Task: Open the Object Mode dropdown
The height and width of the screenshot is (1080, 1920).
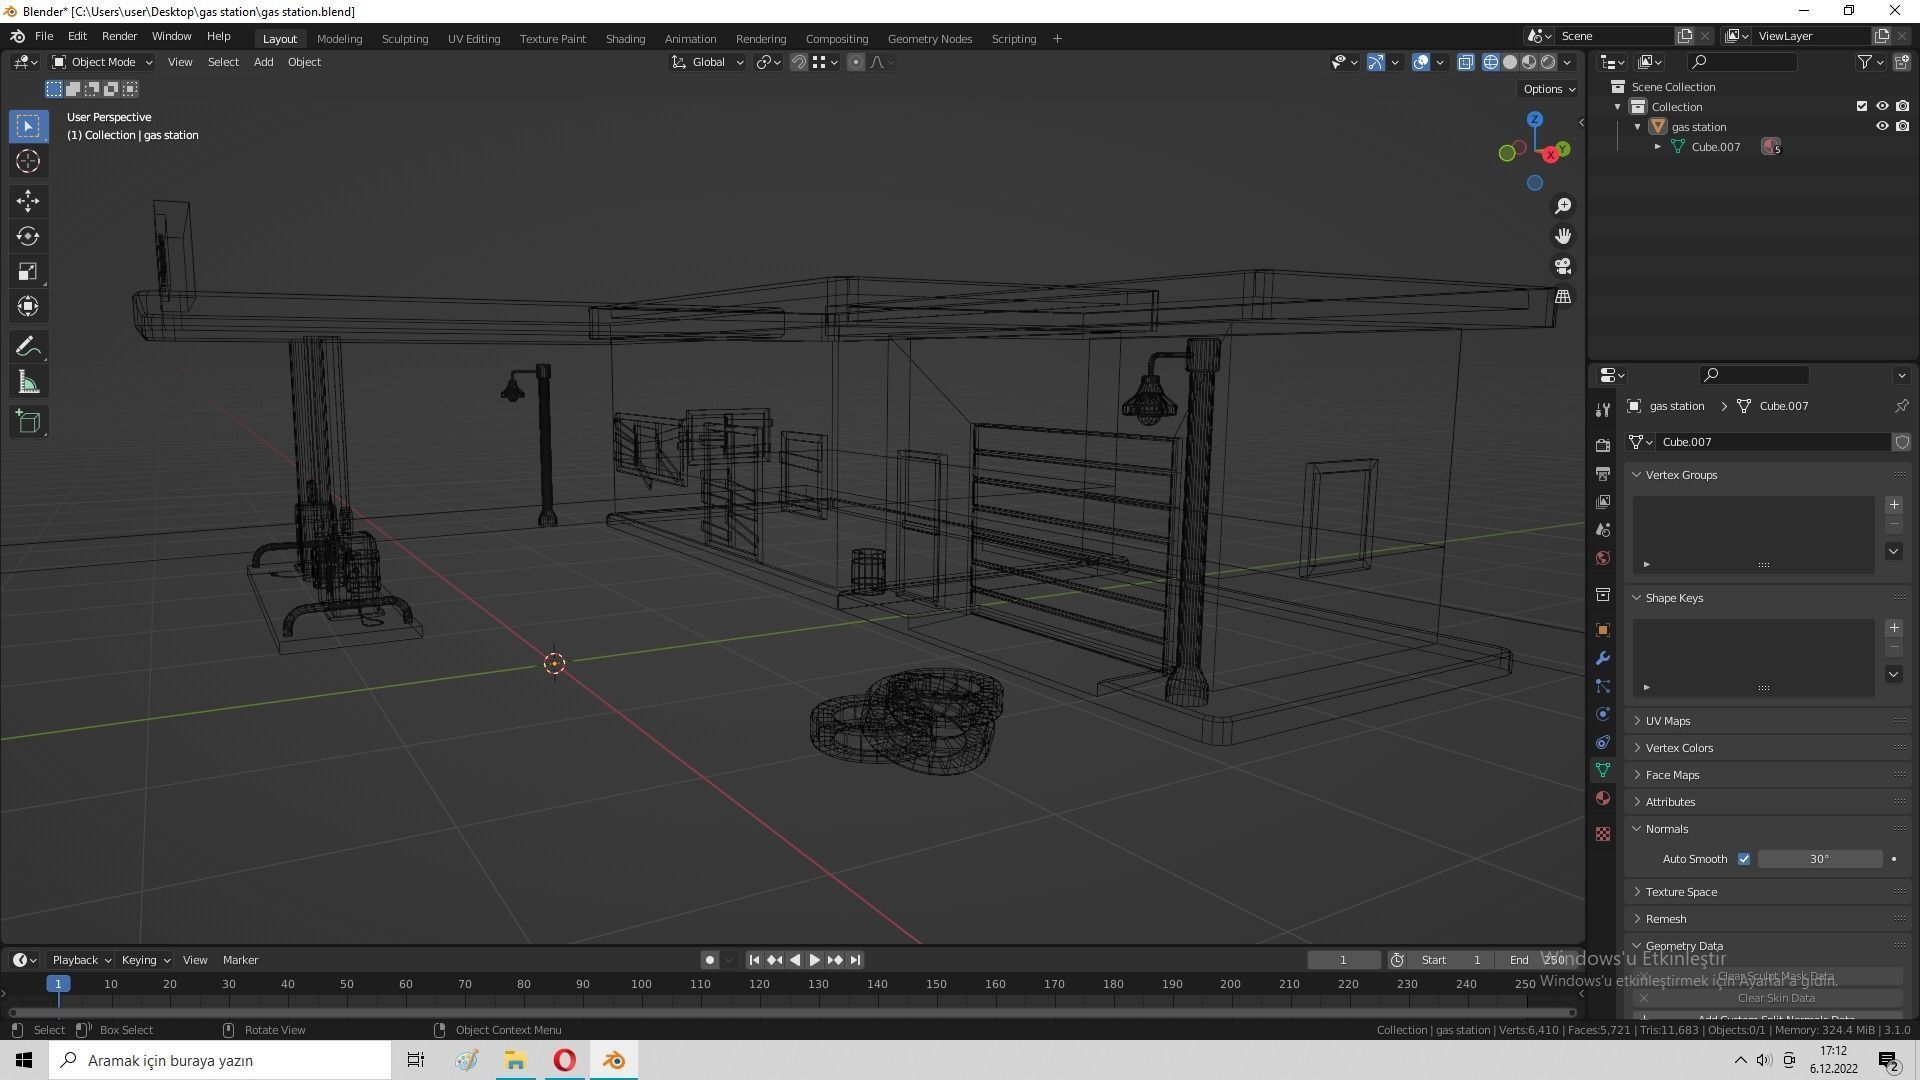Action: [x=102, y=62]
